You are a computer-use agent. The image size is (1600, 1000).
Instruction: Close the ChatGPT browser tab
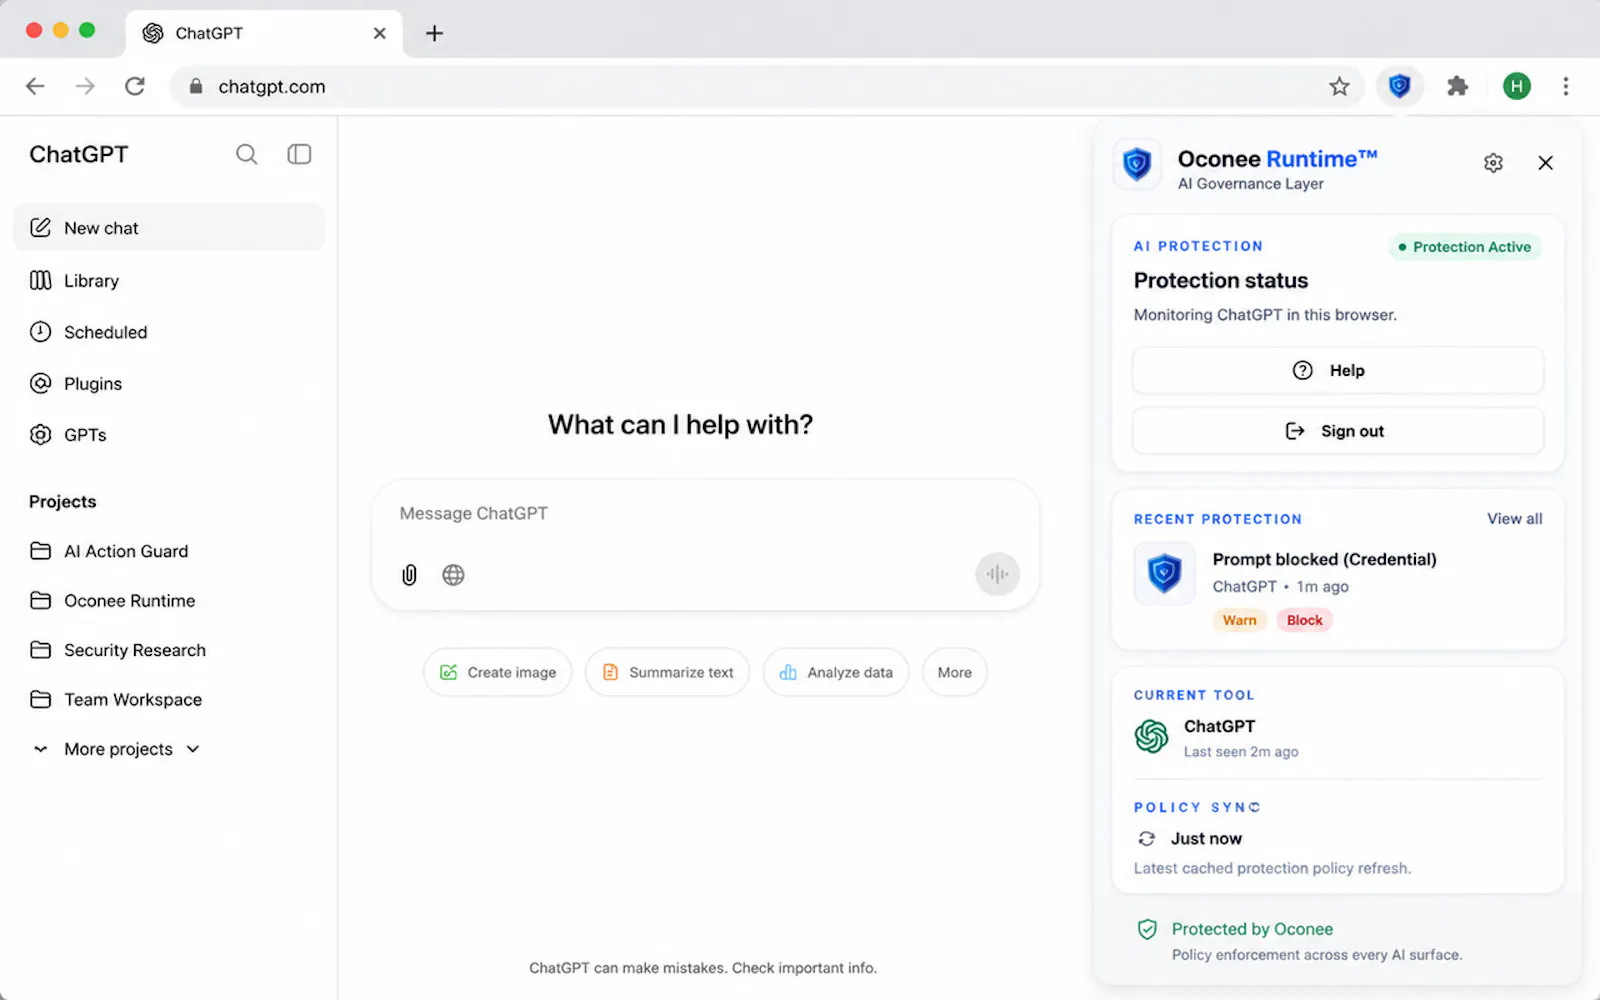point(379,33)
